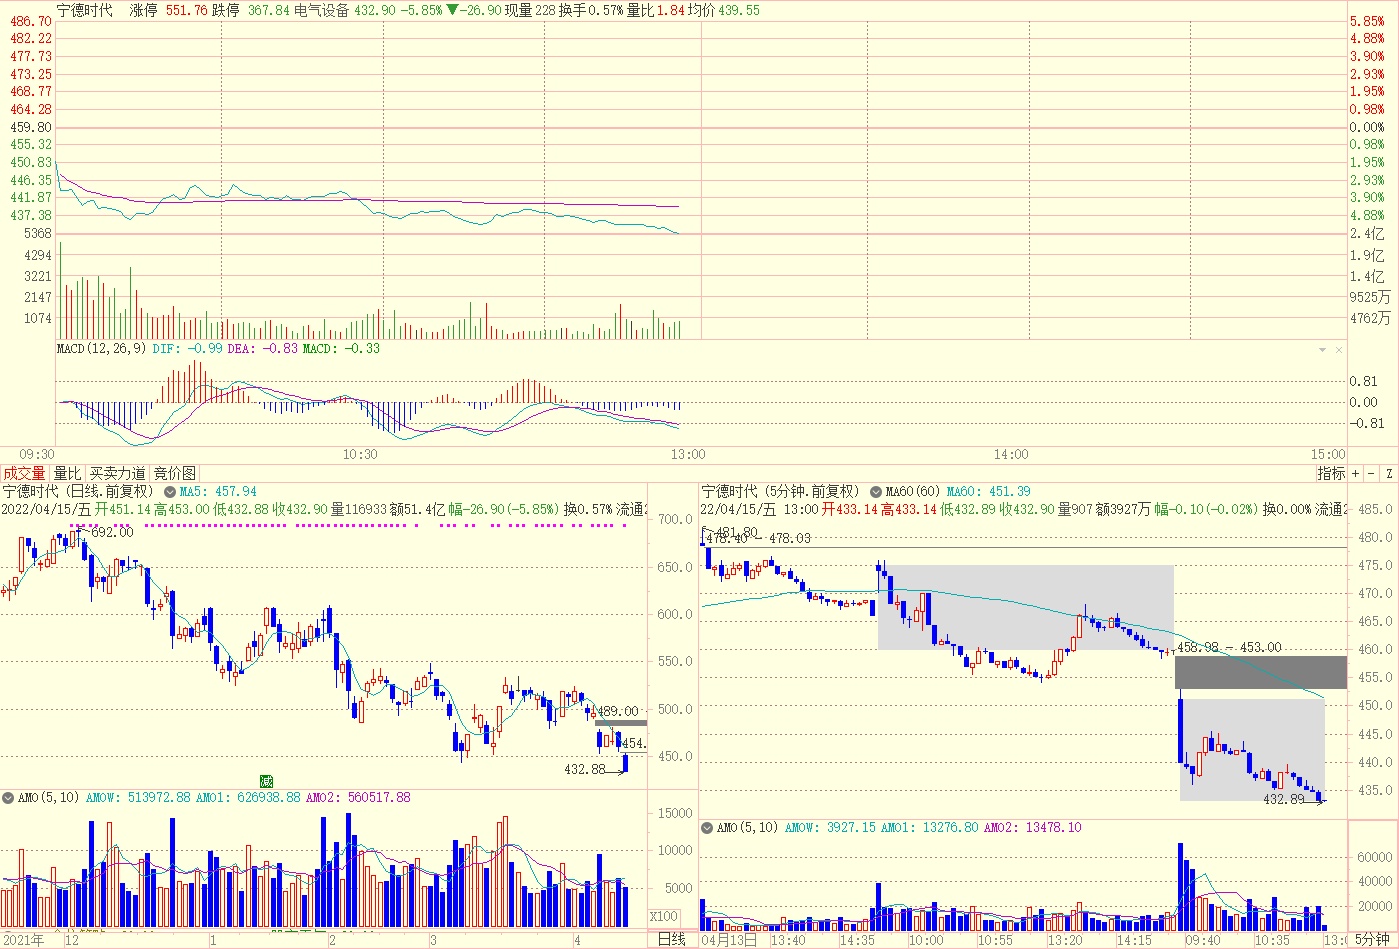This screenshot has width=1399, height=949.
Task: Click the DIF: -0.99 value
Action: (x=187, y=348)
